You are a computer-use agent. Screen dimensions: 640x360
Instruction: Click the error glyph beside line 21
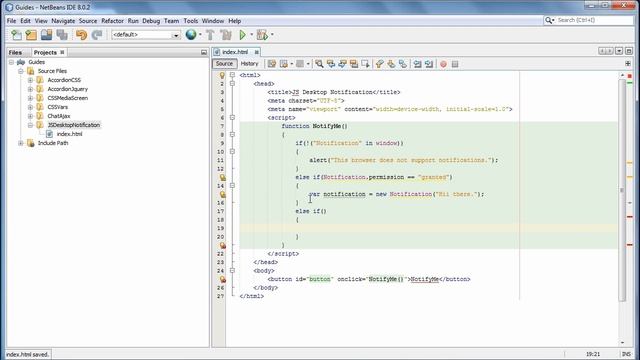pyautogui.click(x=222, y=245)
